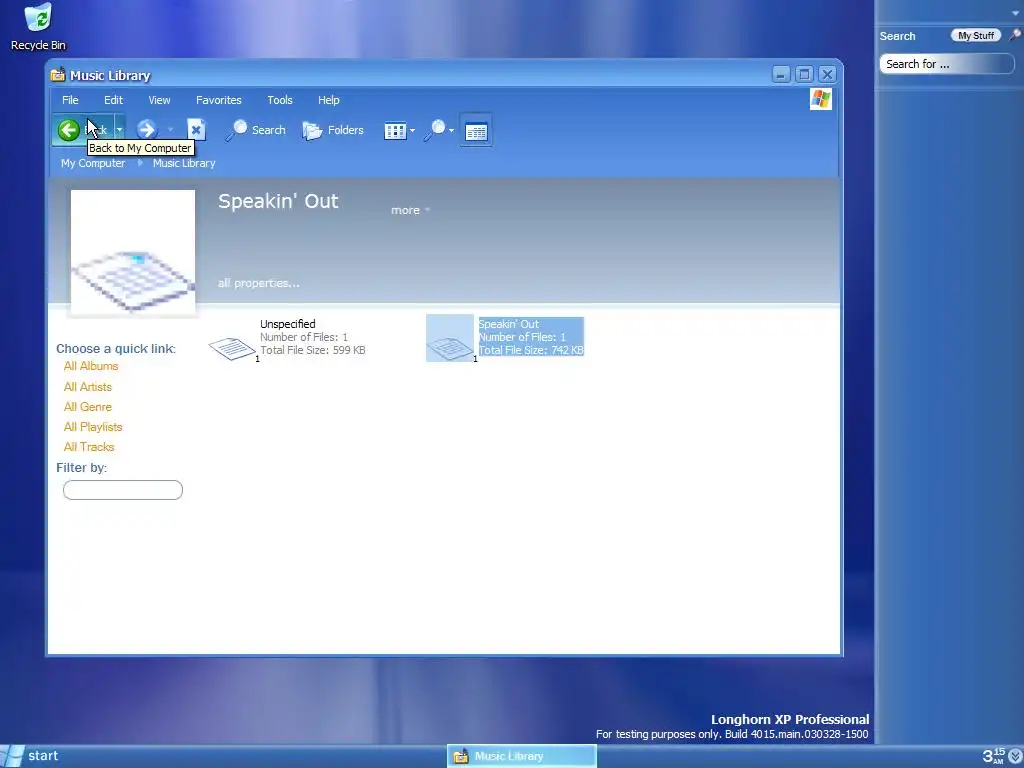
Task: Click the Forward arrow button
Action: (146, 130)
